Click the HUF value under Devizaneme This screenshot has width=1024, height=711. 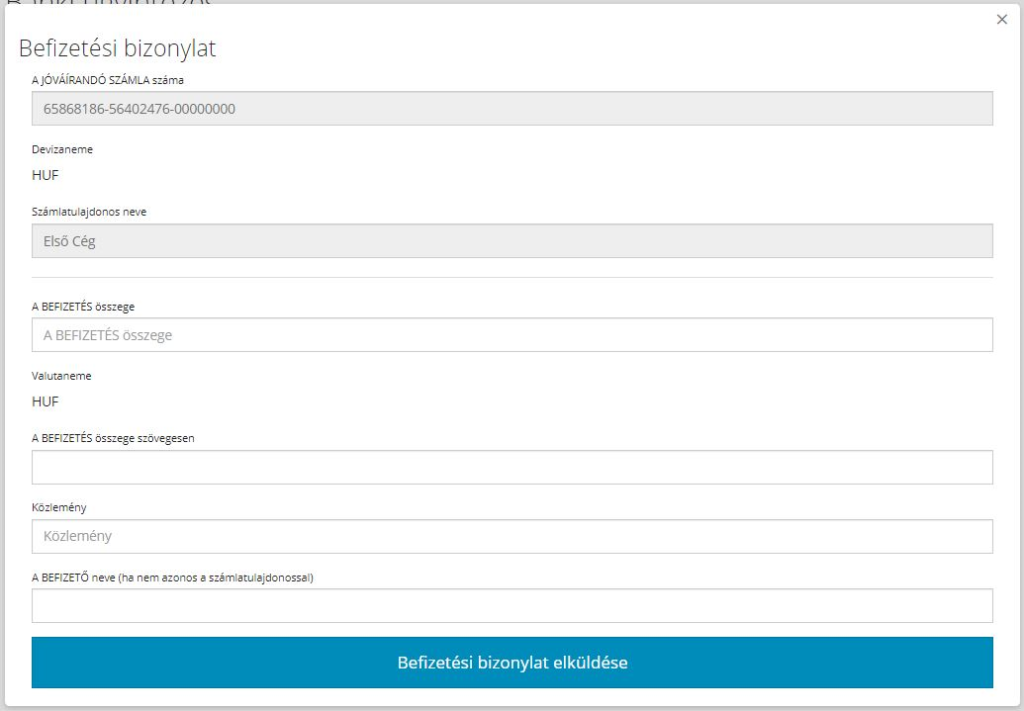(x=46, y=173)
